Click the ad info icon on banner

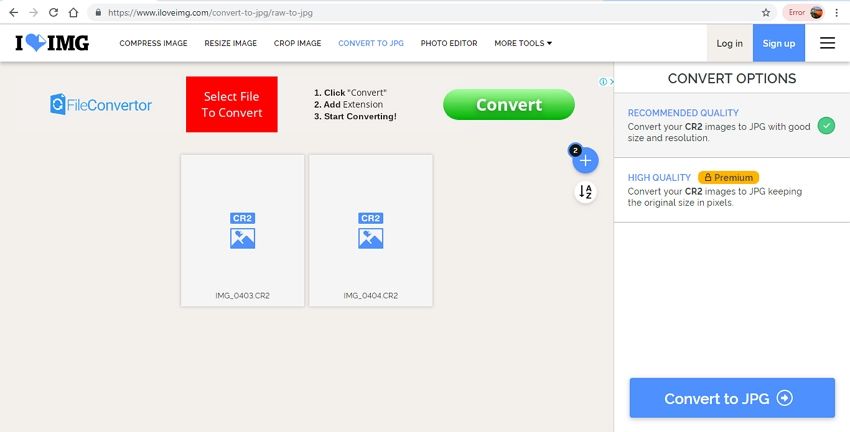pyautogui.click(x=600, y=82)
